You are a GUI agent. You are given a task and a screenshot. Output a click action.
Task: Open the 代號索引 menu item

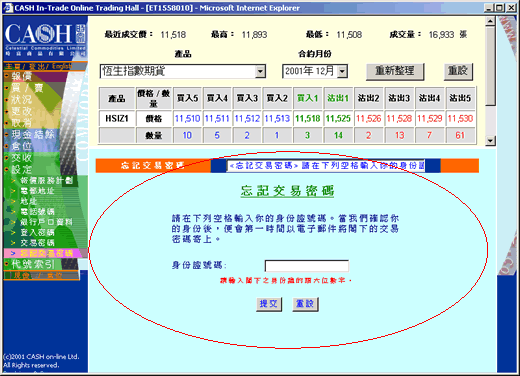33,264
